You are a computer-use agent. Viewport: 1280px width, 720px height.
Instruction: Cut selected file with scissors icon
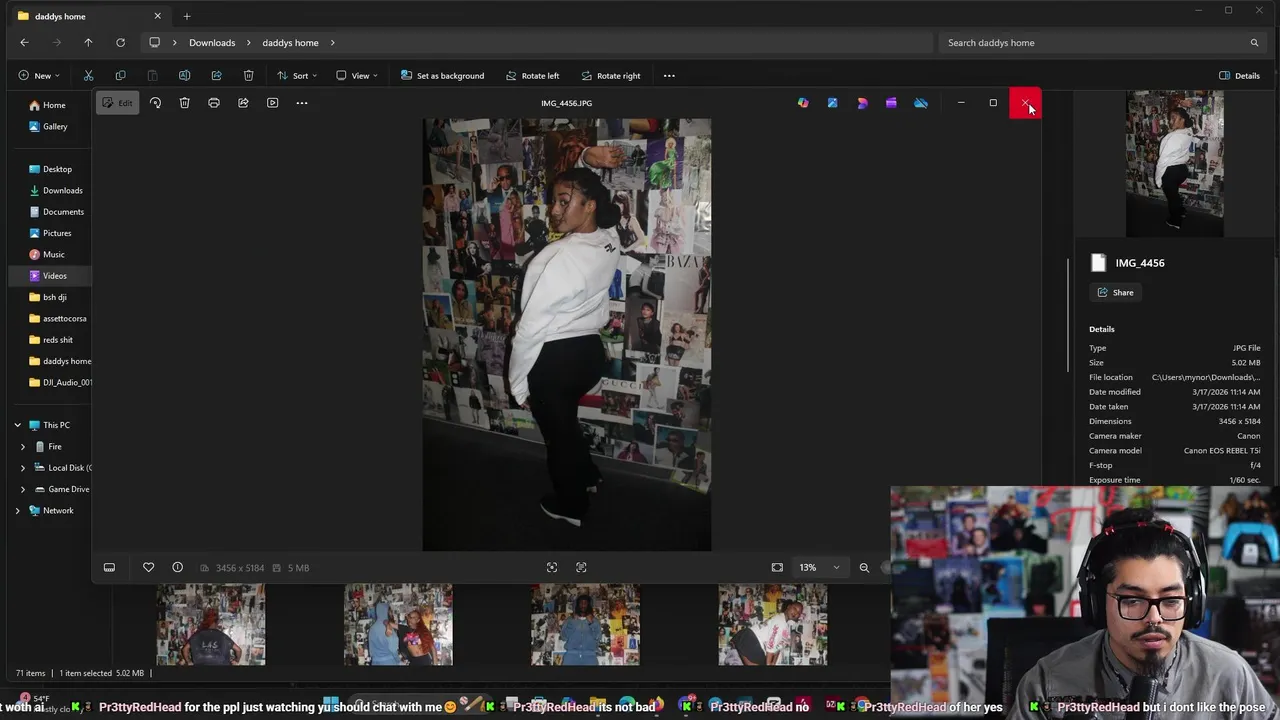[88, 76]
